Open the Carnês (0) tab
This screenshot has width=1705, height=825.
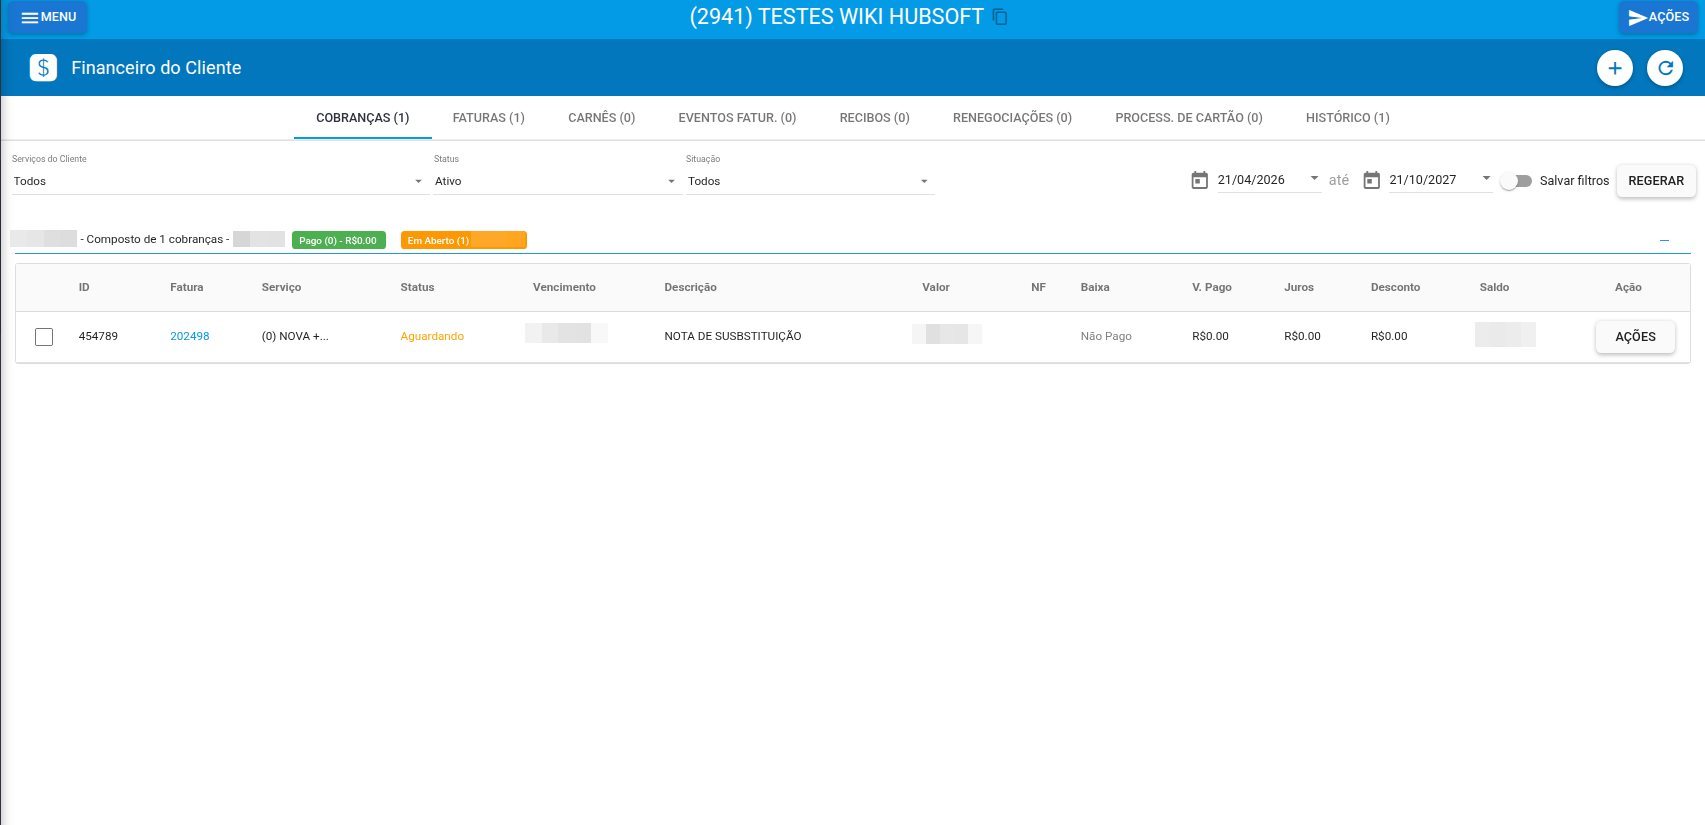coord(601,118)
